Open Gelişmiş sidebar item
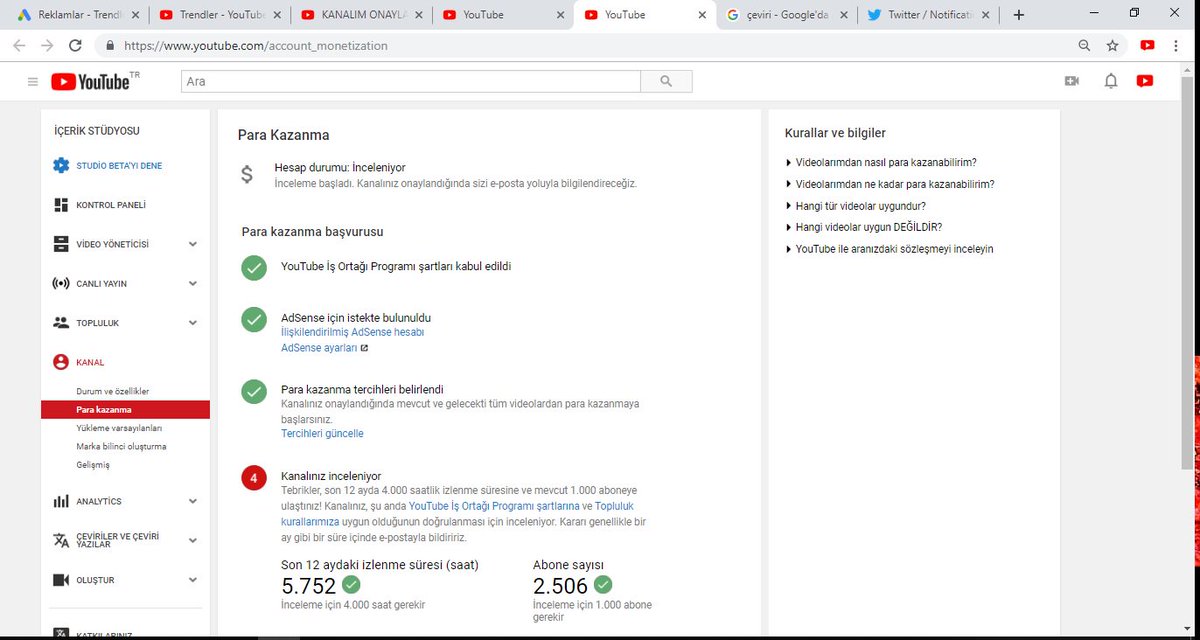This screenshot has width=1200, height=640. click(x=93, y=464)
